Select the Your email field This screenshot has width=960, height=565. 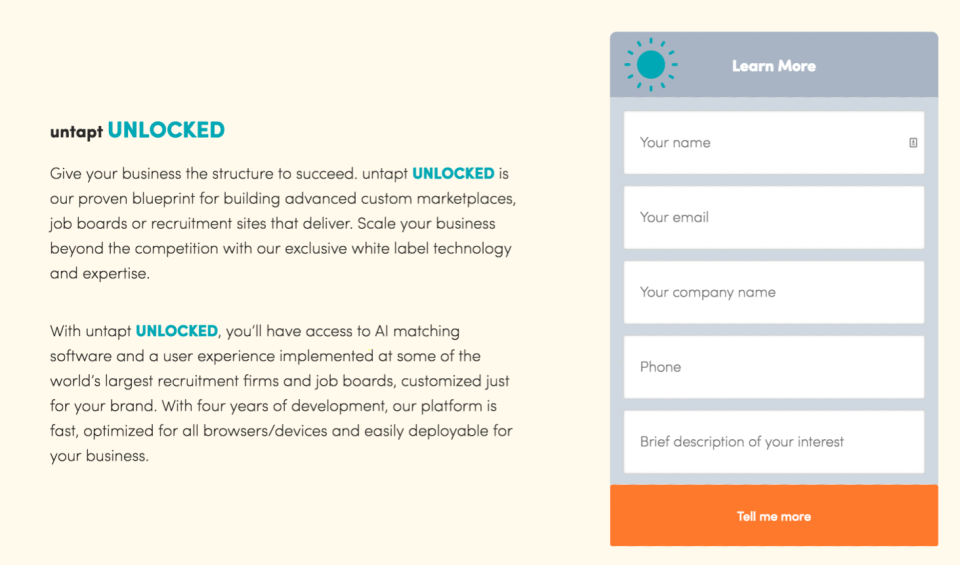(774, 217)
